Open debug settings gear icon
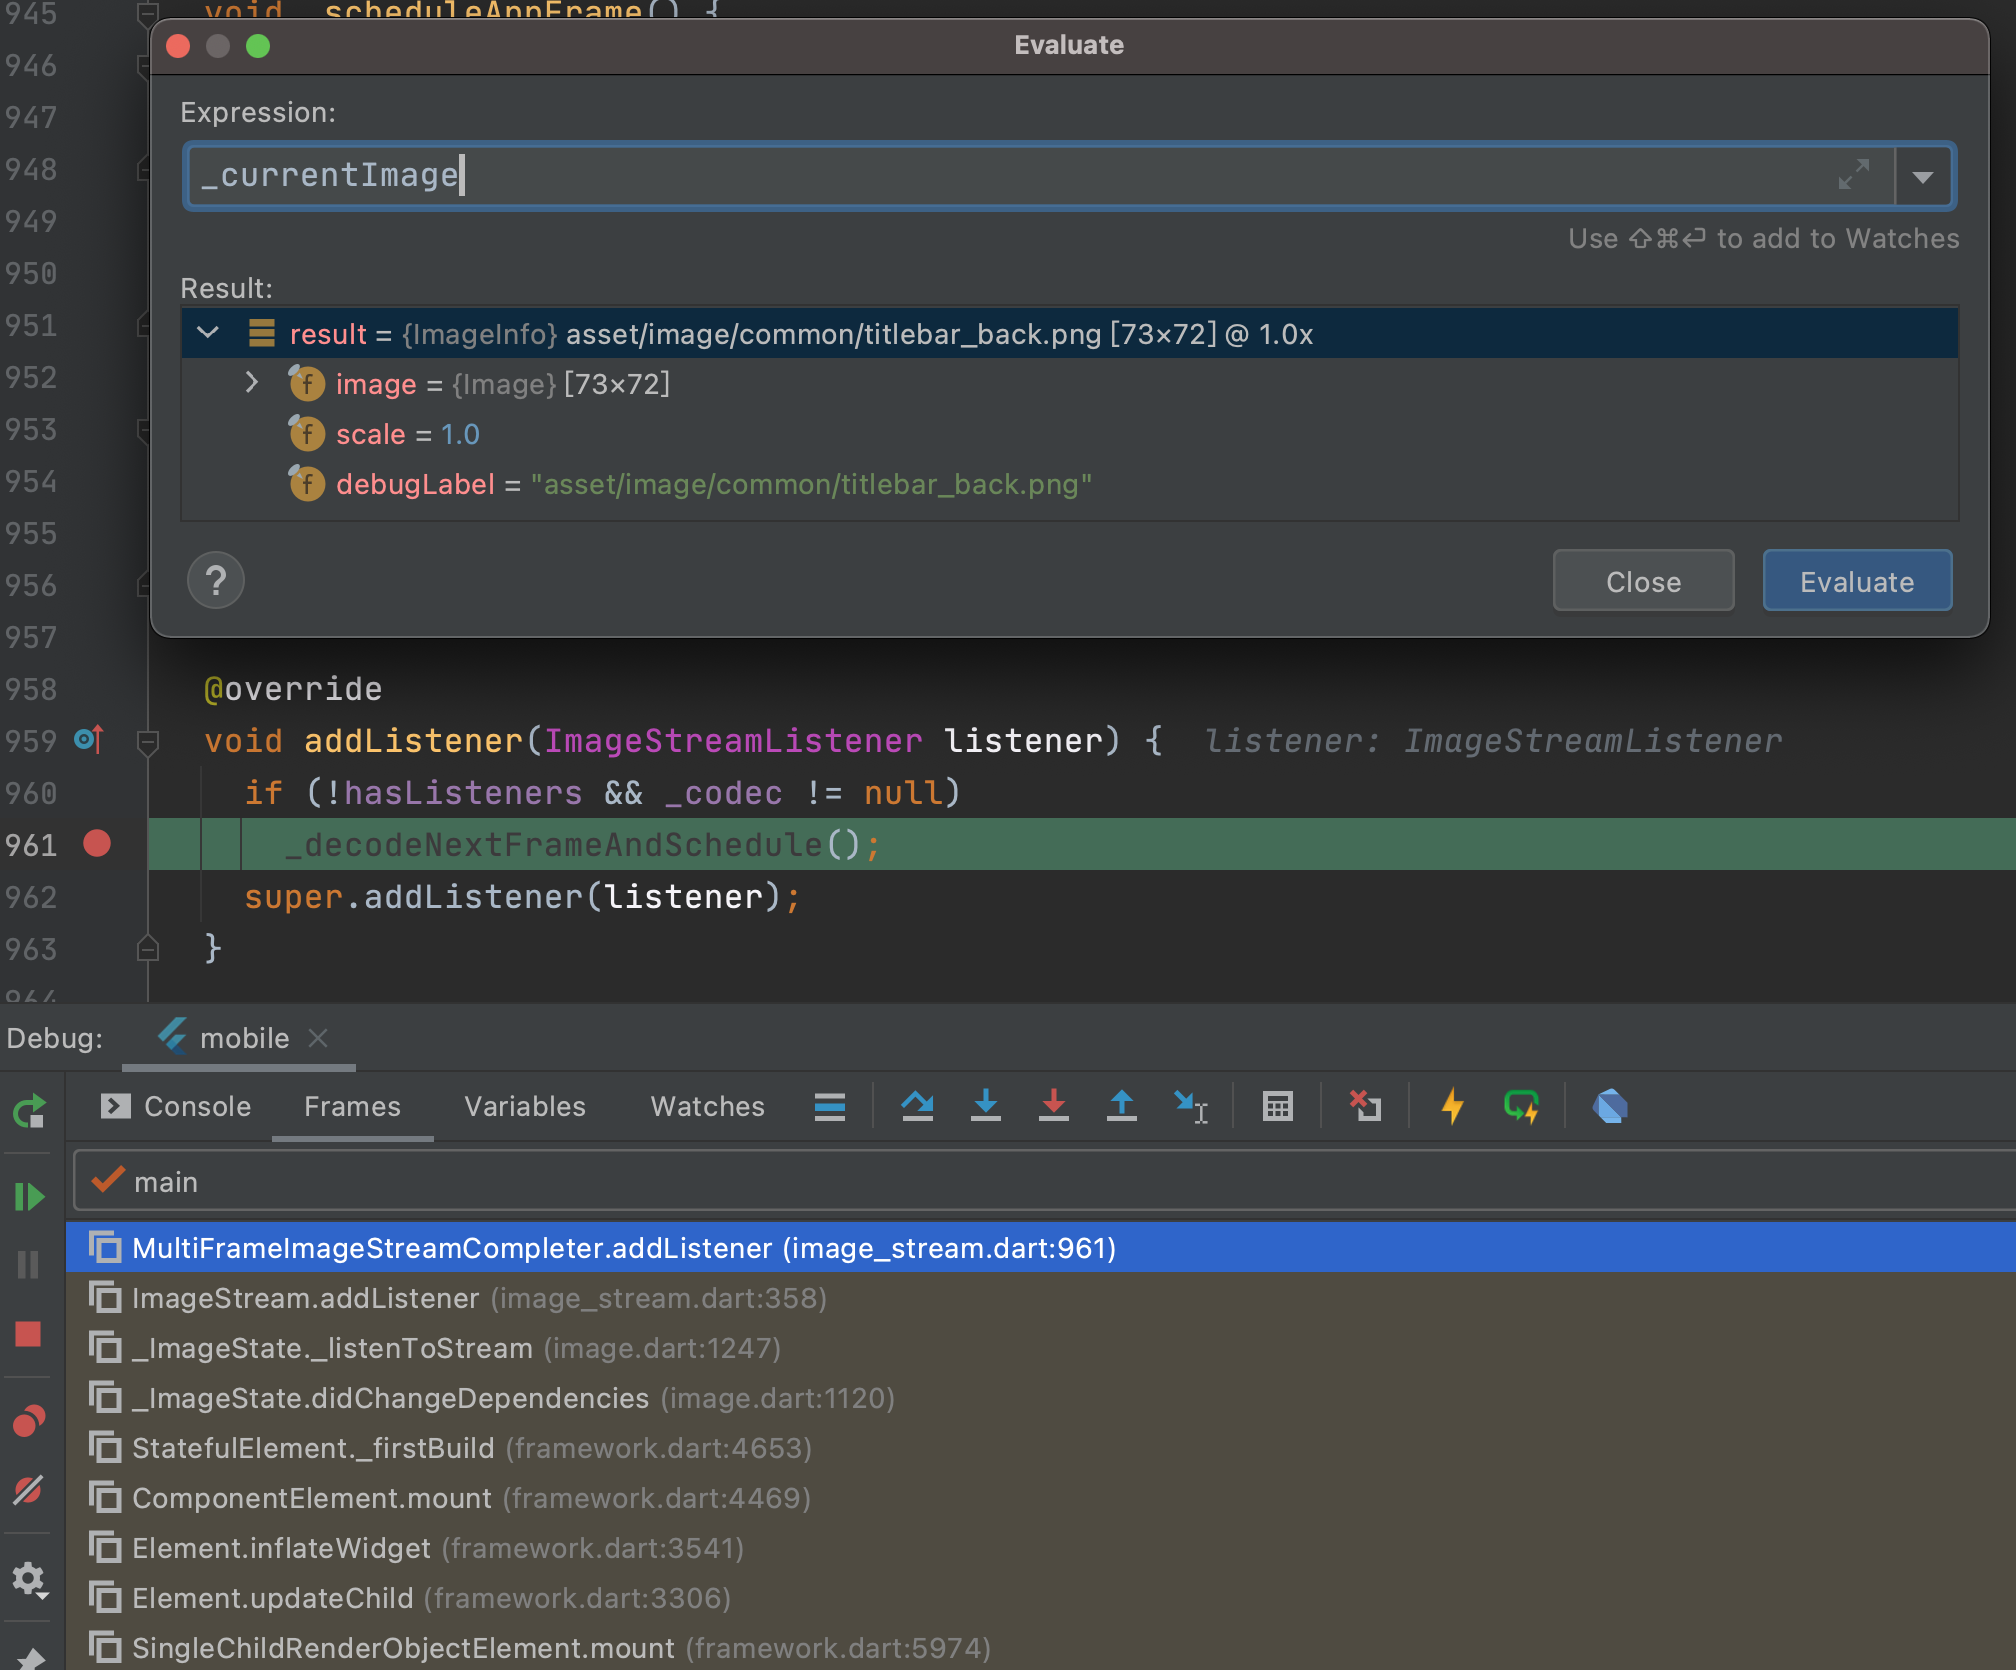This screenshot has height=1670, width=2016. [x=29, y=1580]
